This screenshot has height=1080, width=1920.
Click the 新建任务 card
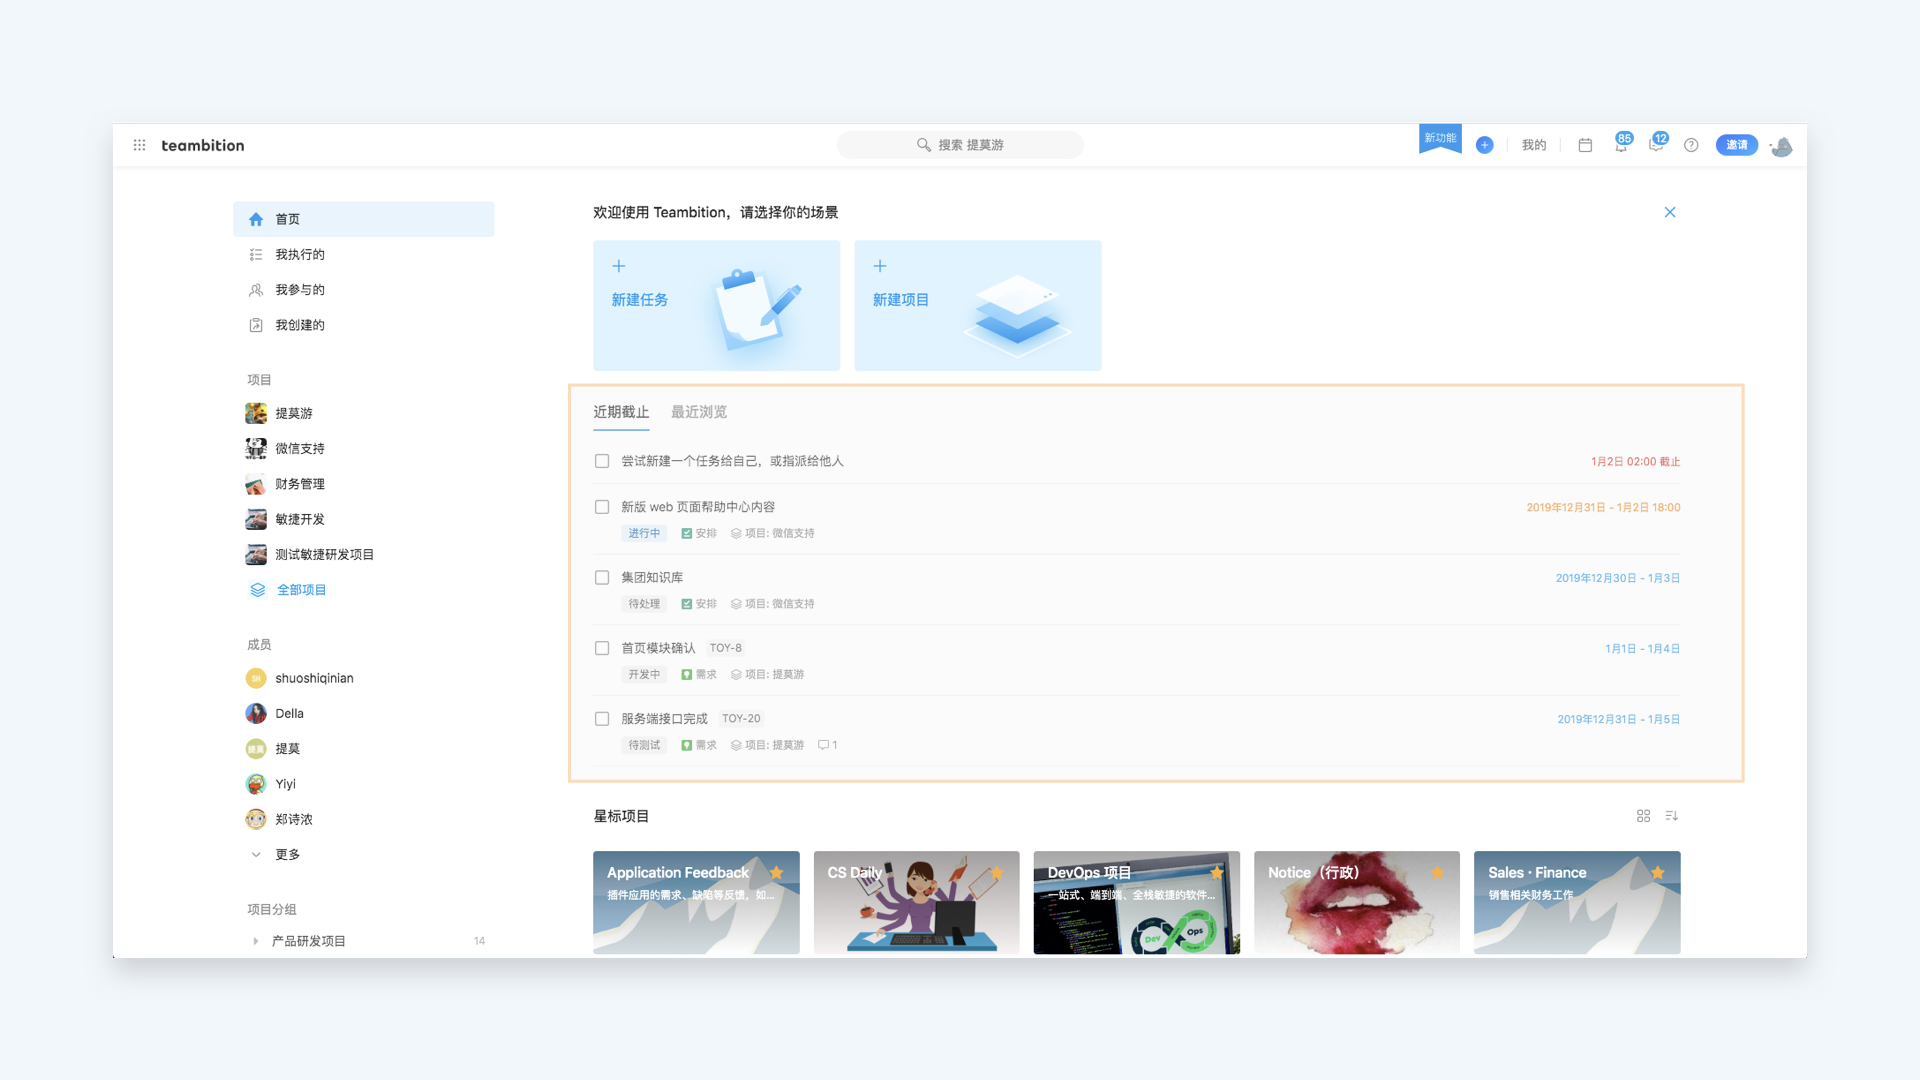click(717, 305)
